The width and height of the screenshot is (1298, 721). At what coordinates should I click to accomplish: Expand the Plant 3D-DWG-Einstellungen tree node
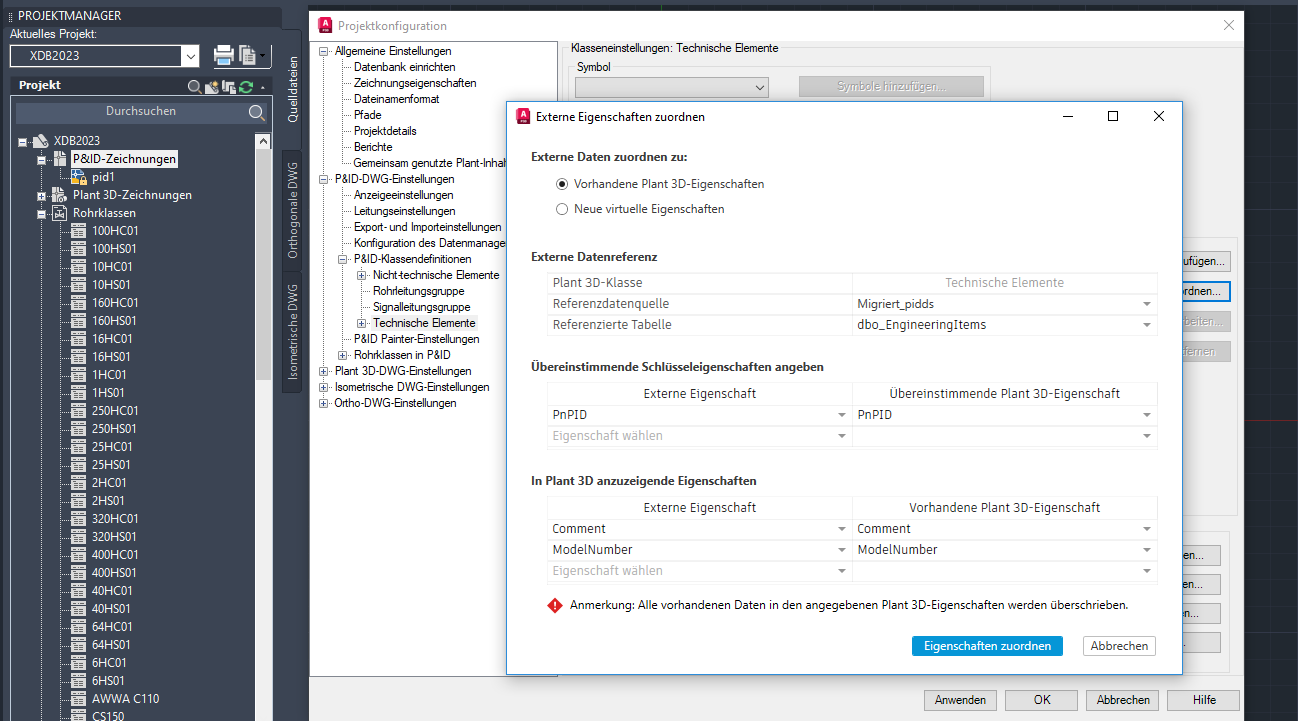(324, 371)
